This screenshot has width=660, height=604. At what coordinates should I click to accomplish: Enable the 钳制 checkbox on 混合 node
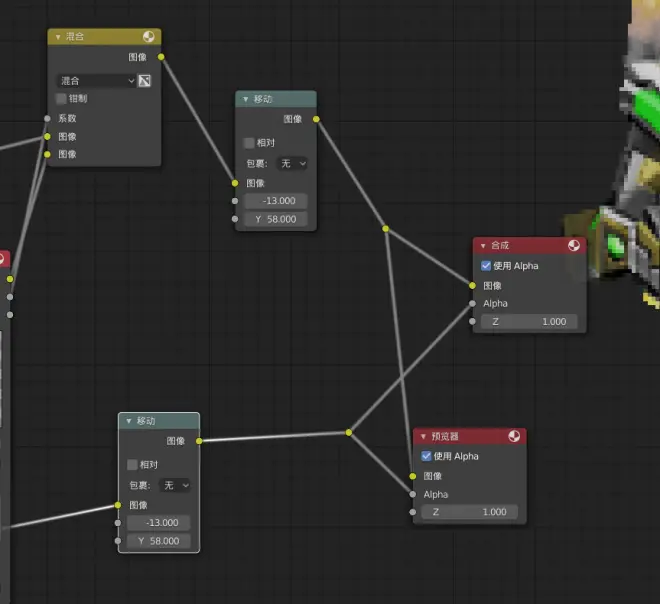point(61,98)
